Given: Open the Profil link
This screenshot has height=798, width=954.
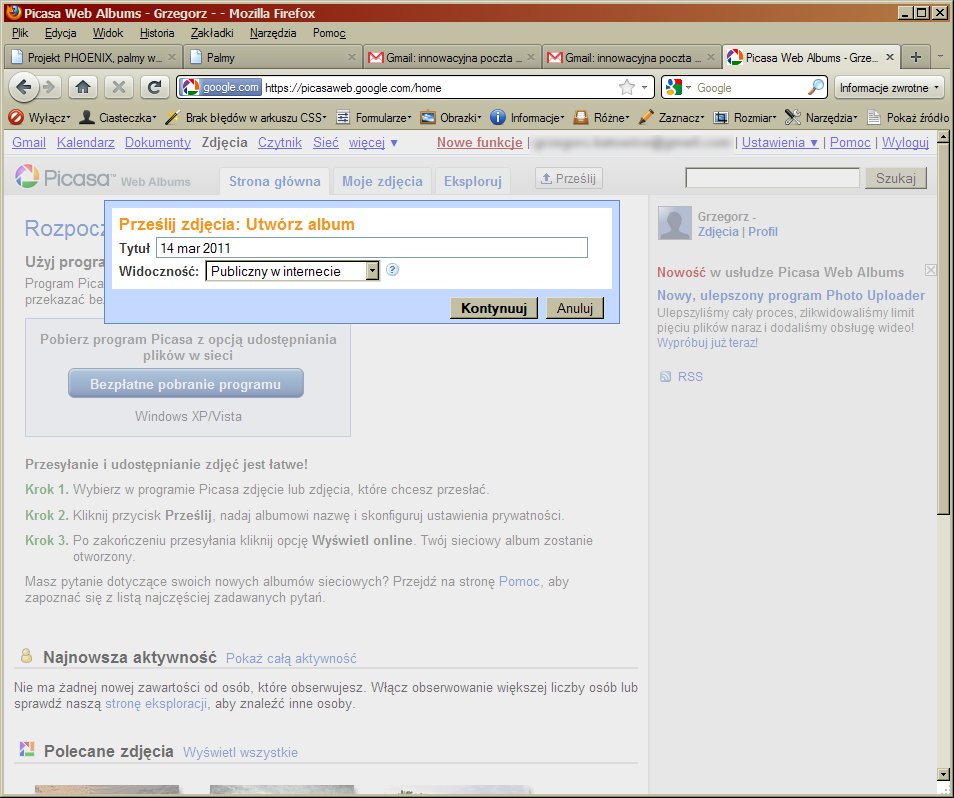Looking at the screenshot, I should (763, 232).
